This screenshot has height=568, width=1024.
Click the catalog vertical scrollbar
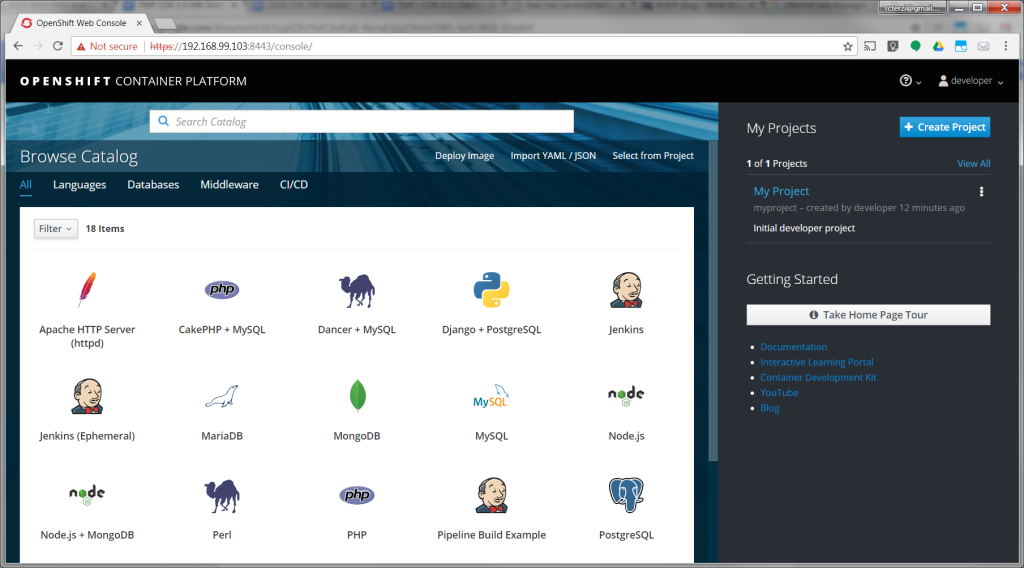[x=713, y=300]
